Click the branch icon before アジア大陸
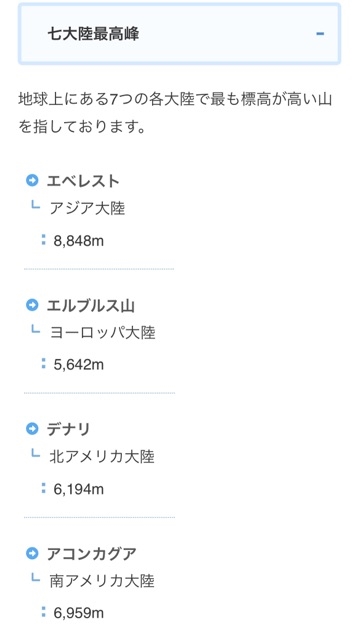The height and width of the screenshot is (632, 360). (35, 206)
